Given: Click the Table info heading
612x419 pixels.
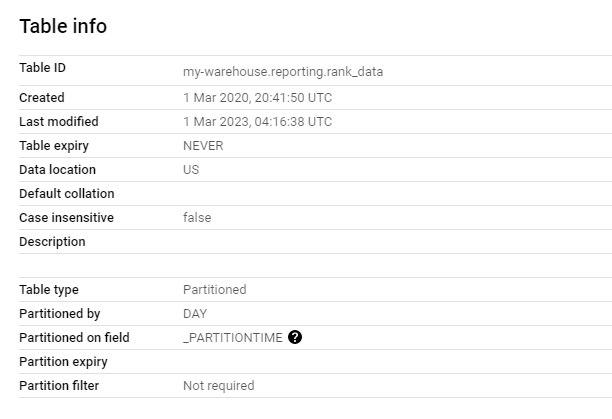Looking at the screenshot, I should (63, 26).
